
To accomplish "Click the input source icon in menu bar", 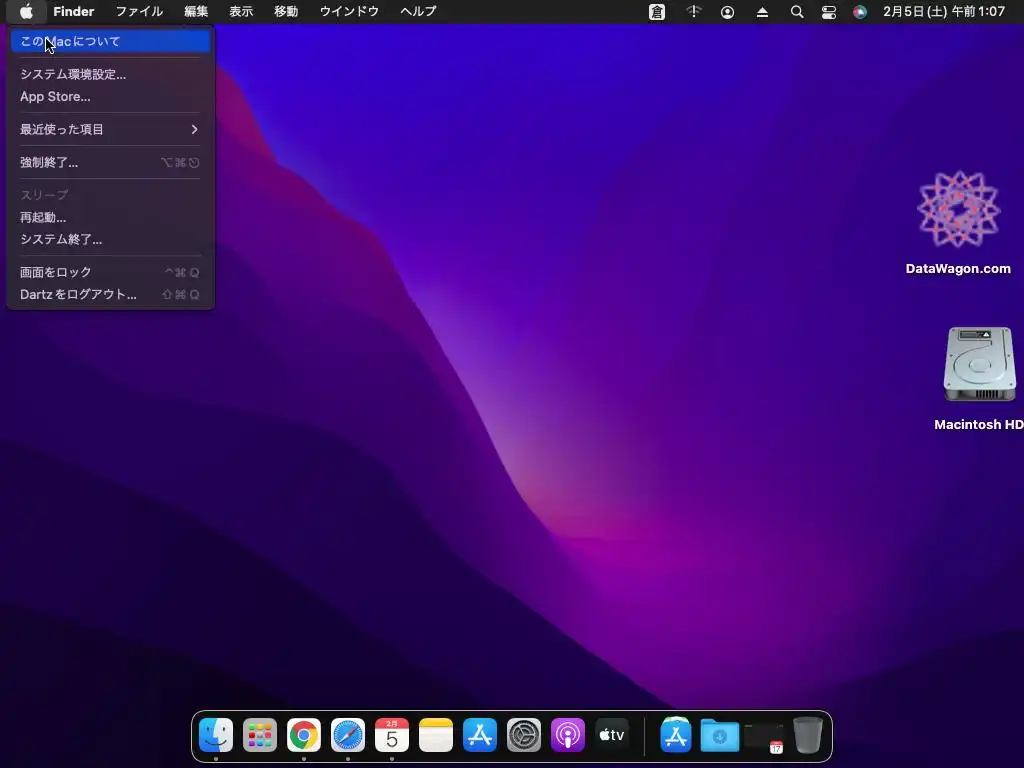I will pyautogui.click(x=657, y=12).
